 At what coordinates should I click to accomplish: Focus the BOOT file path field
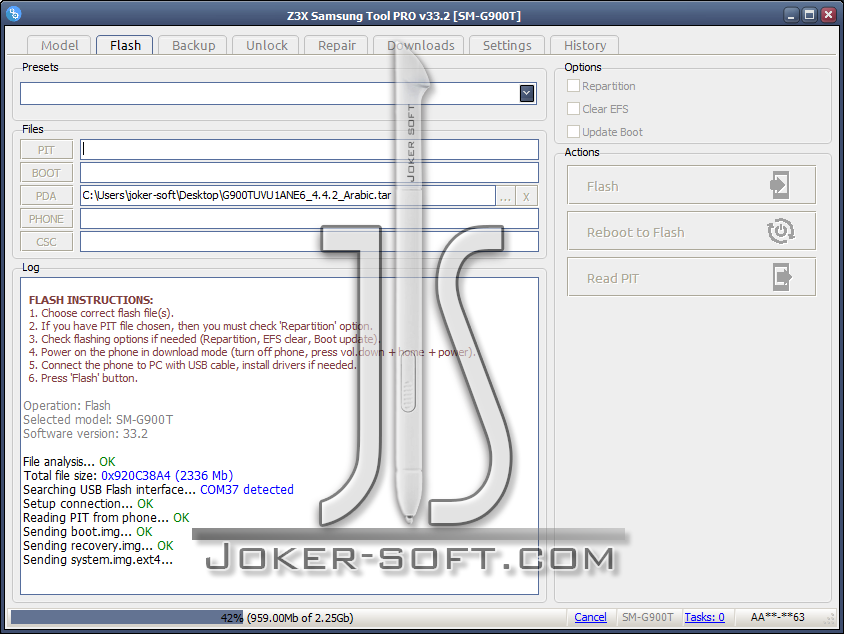tap(309, 173)
